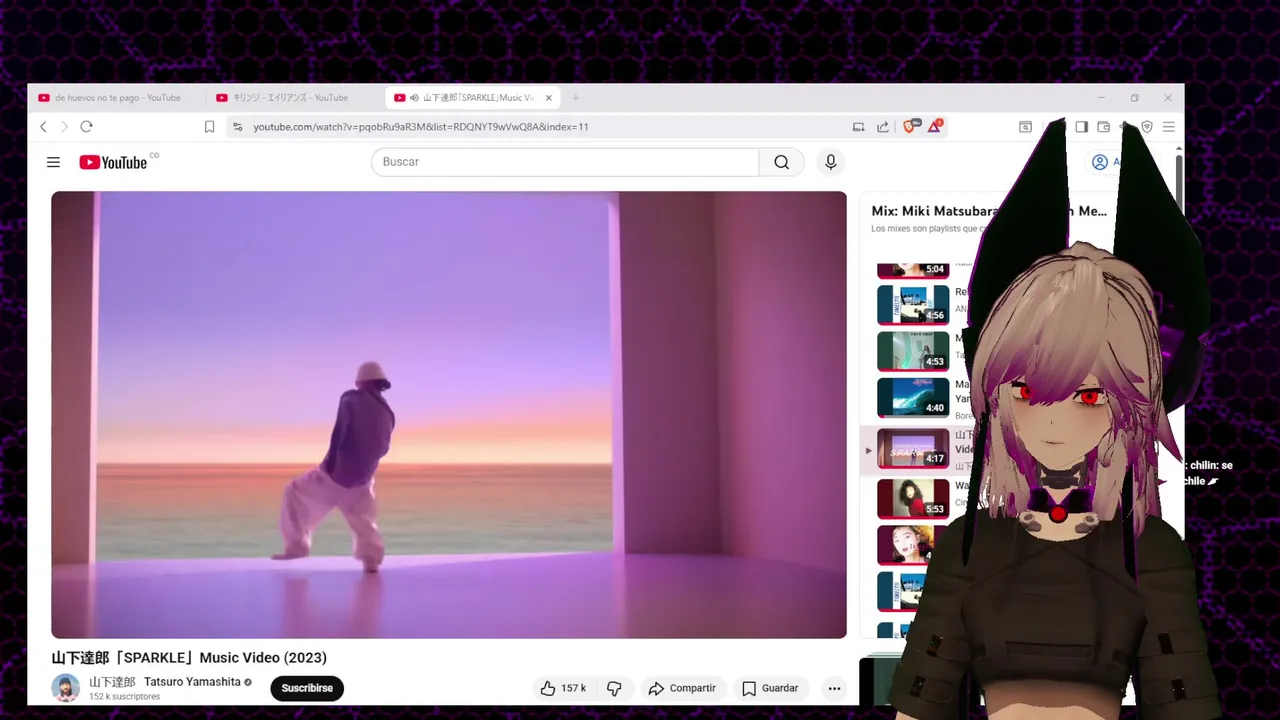The image size is (1280, 720).
Task: Open the VPN shield icon
Action: [1147, 127]
